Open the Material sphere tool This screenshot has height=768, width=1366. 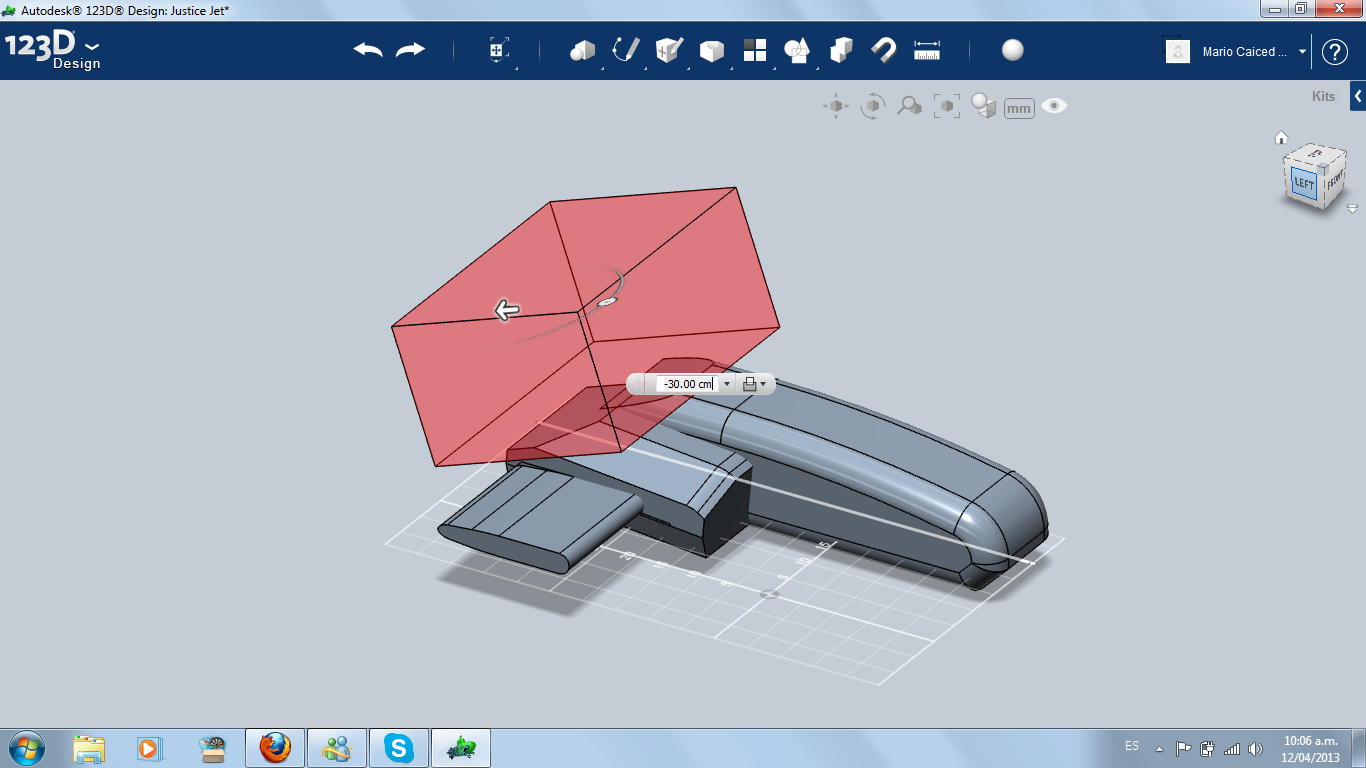click(x=1013, y=50)
